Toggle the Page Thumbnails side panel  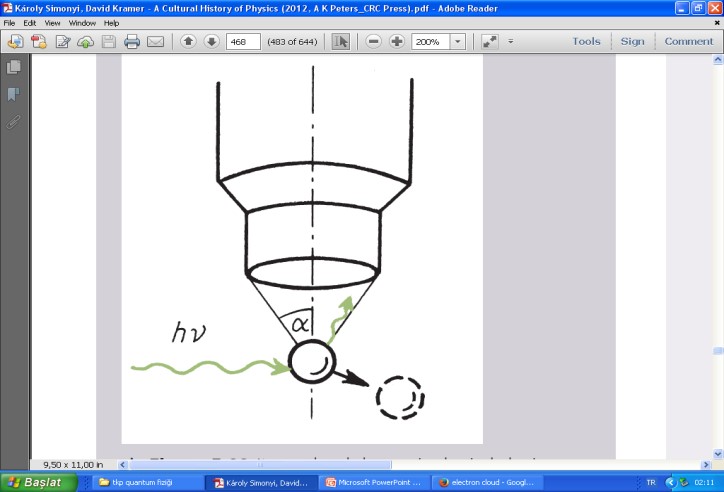click(14, 68)
